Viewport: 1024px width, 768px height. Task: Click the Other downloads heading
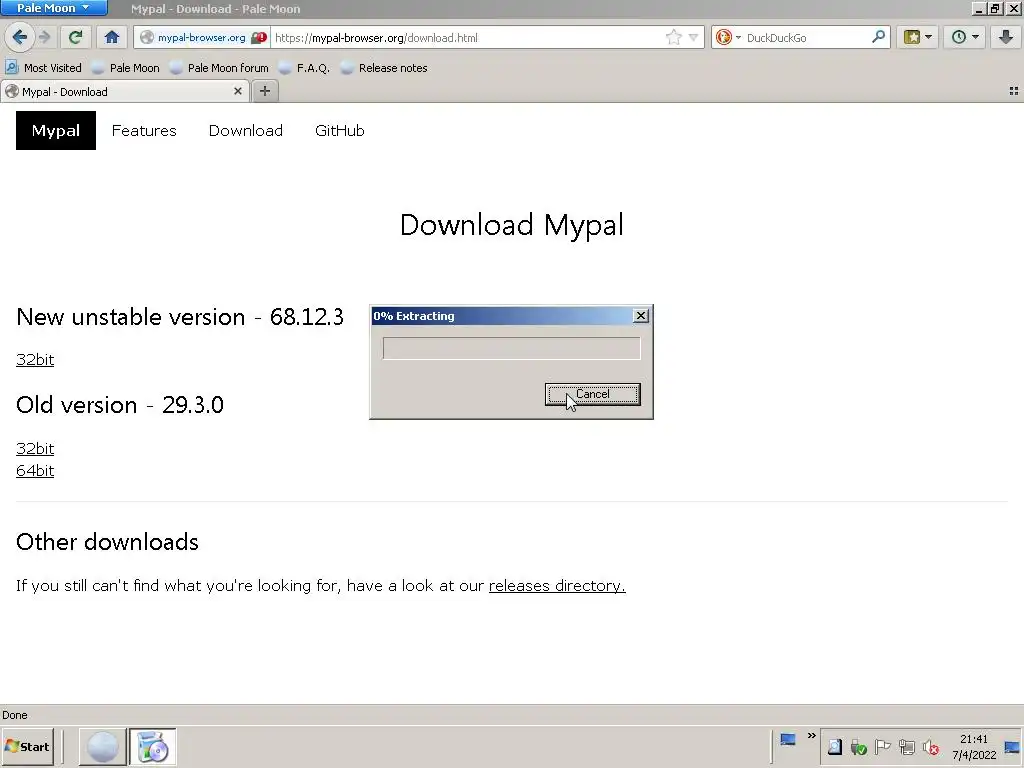click(107, 542)
